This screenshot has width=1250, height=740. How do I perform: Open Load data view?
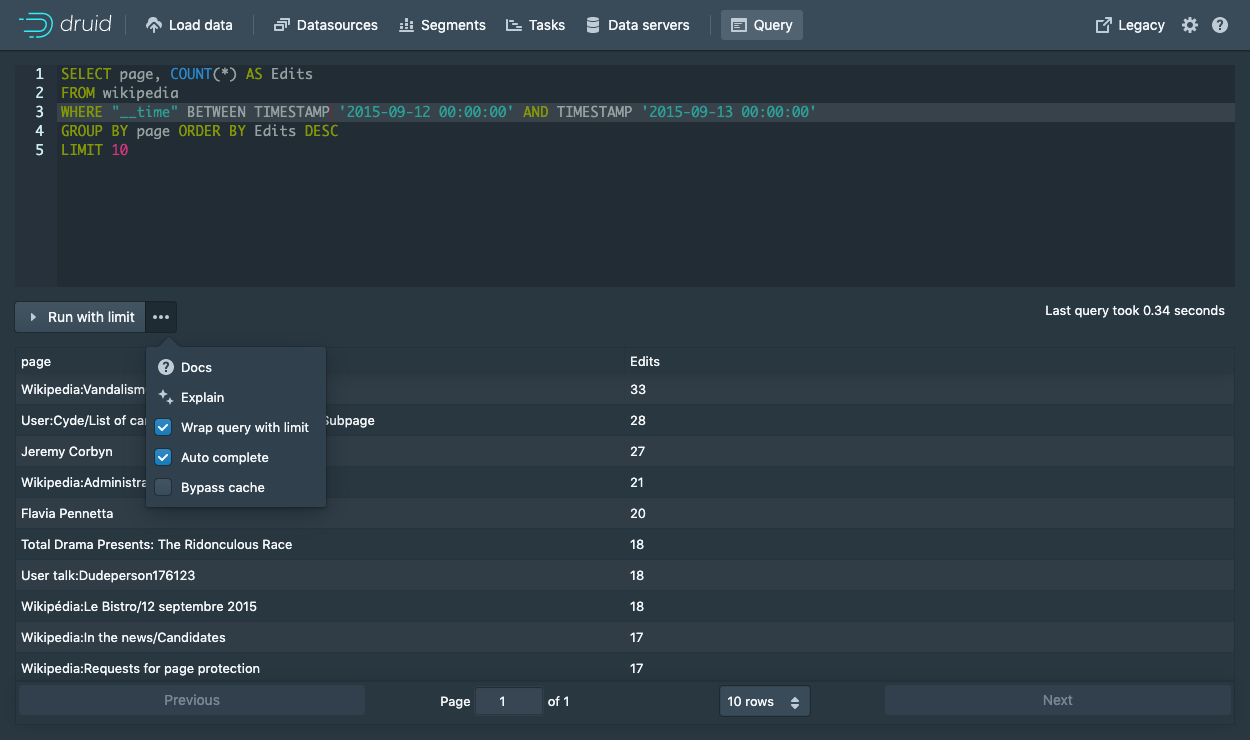pos(189,25)
